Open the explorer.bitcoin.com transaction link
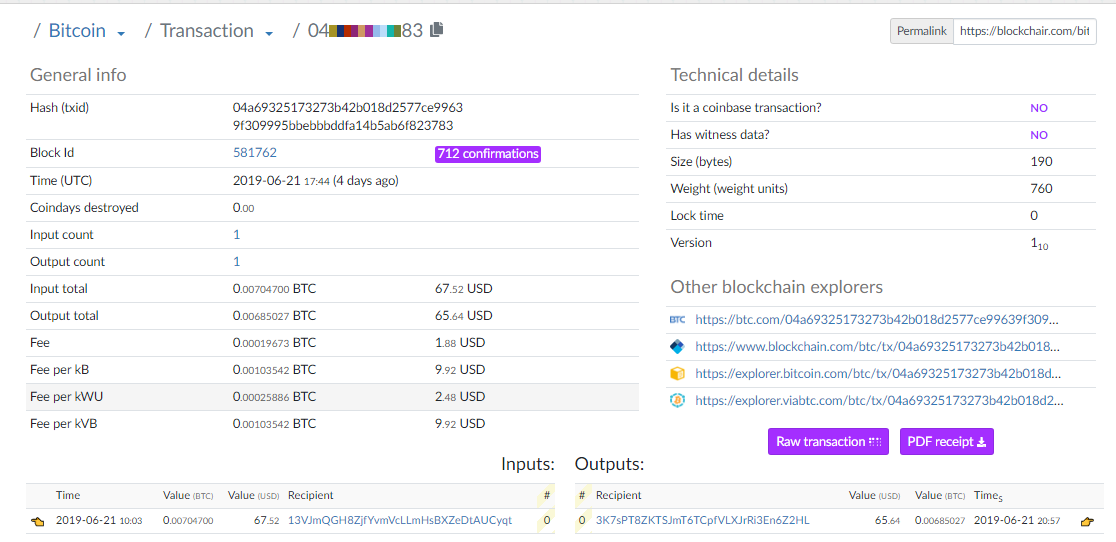 coord(878,373)
